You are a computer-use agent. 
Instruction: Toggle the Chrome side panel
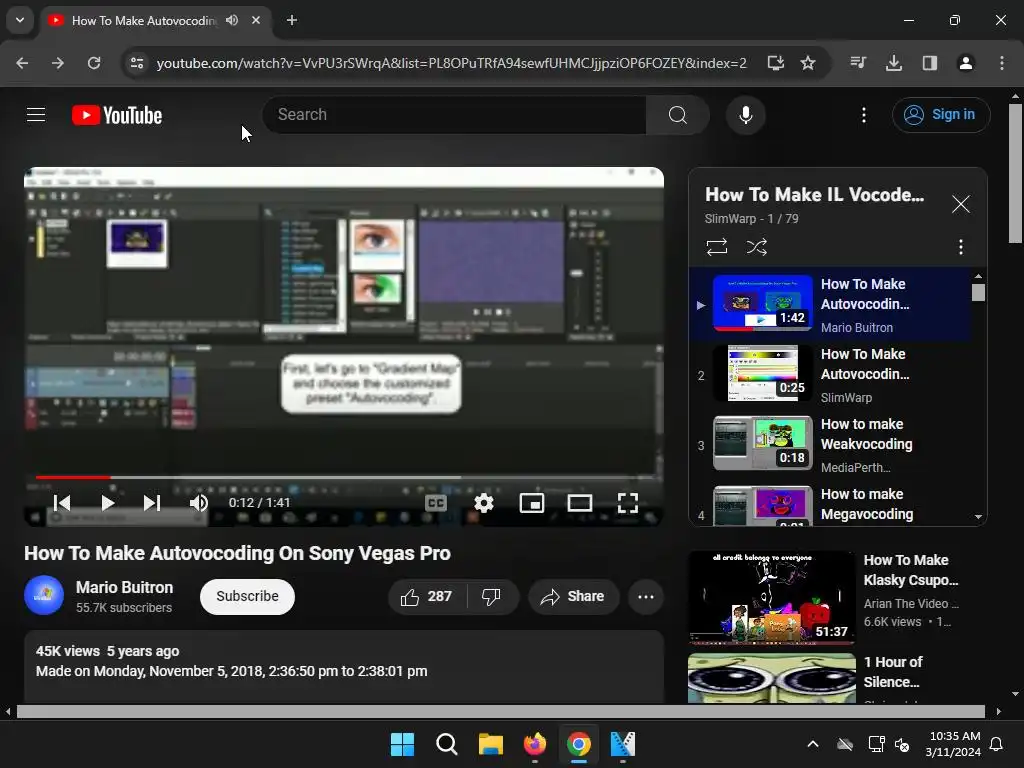929,63
